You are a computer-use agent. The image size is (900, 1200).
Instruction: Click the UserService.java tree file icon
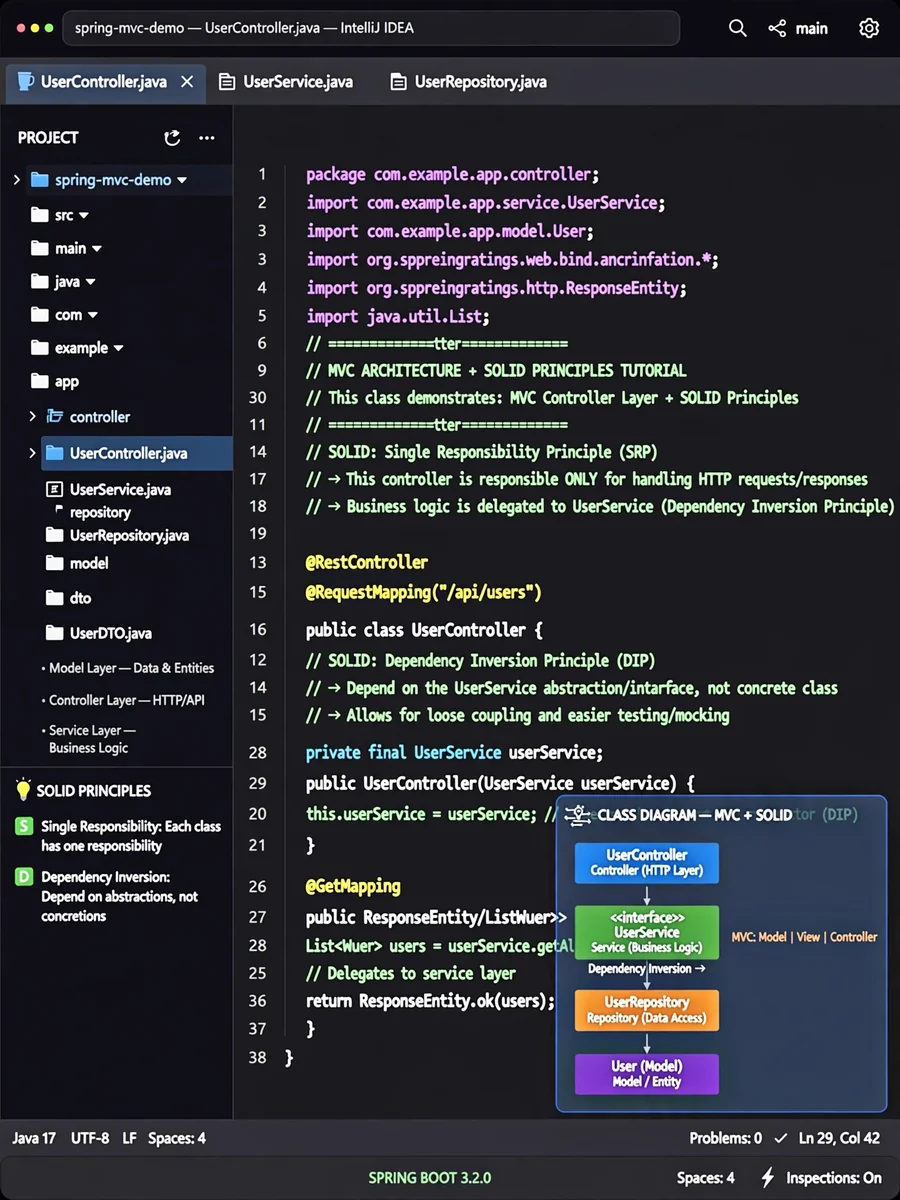pos(55,490)
